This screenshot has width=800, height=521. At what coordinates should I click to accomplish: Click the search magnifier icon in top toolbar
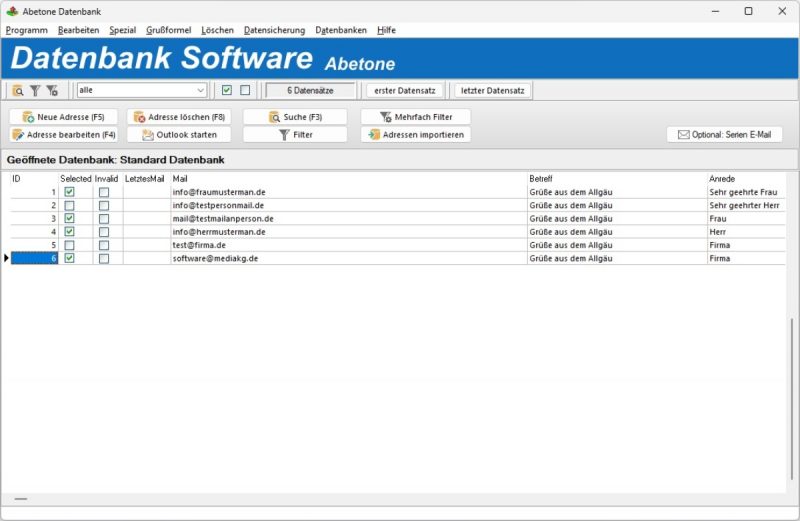[18, 91]
